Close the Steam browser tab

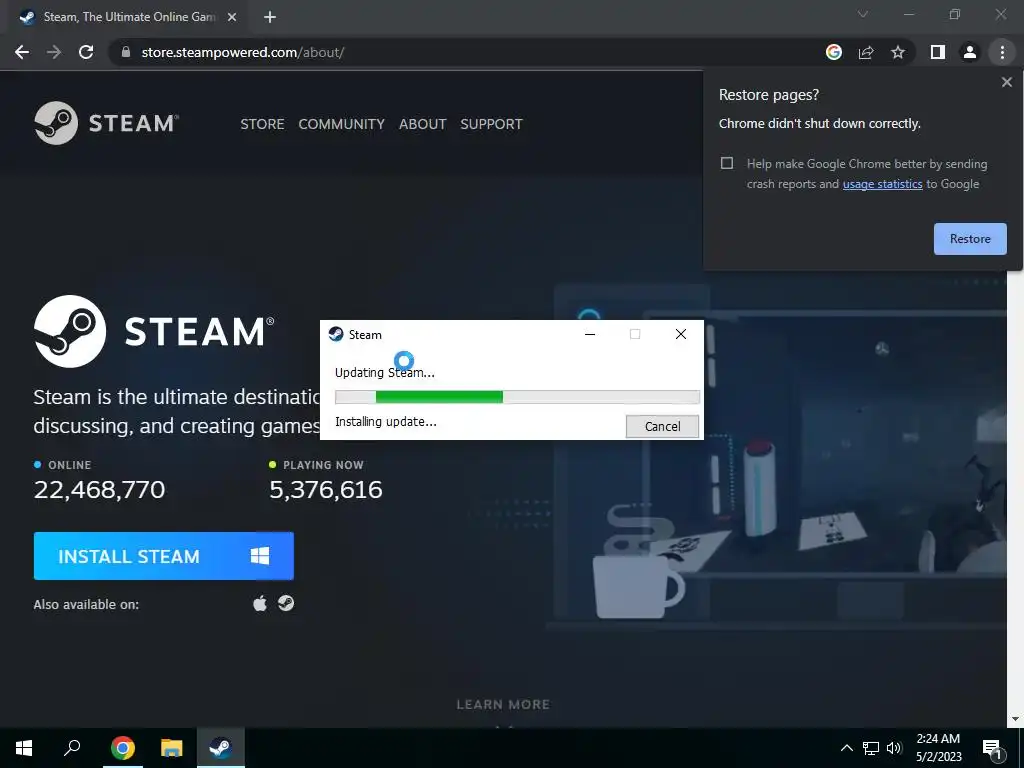pyautogui.click(x=232, y=18)
